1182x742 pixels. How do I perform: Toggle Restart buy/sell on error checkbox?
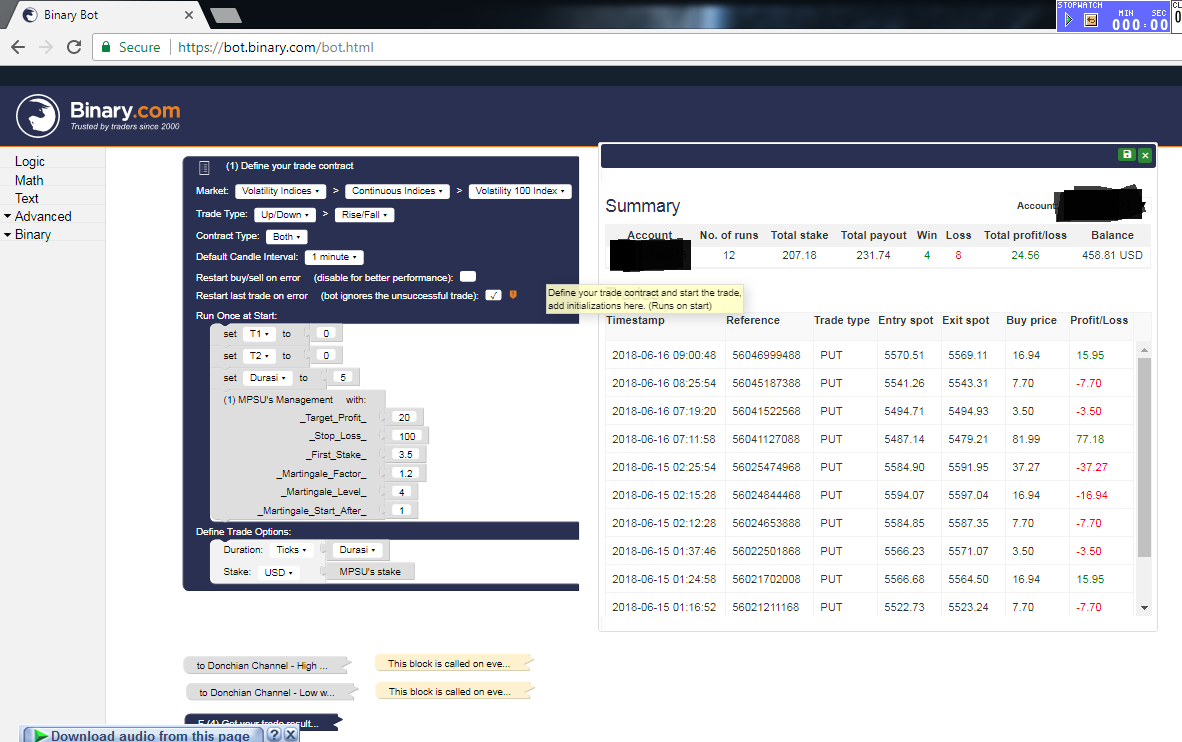coord(468,277)
